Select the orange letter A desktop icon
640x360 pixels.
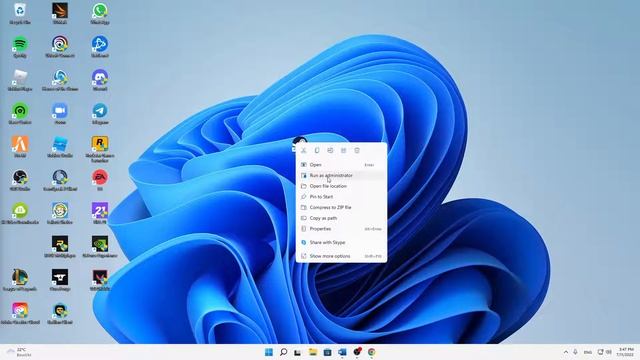20,147
